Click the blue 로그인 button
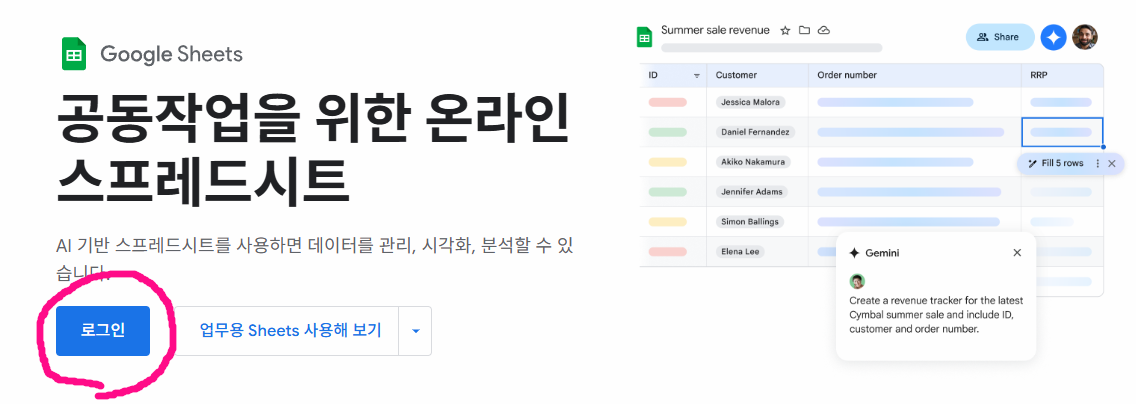 (103, 331)
